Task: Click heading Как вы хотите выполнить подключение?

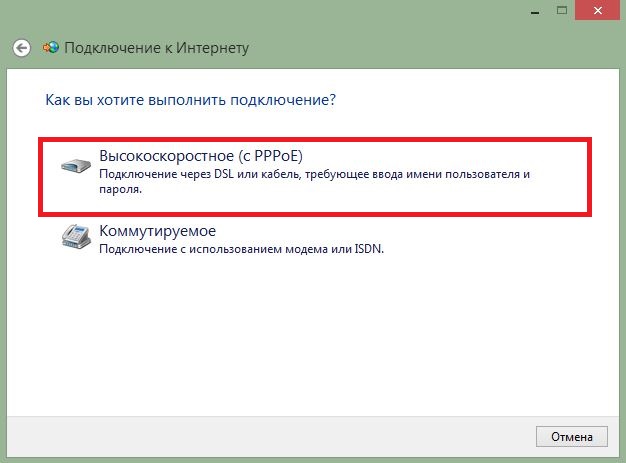Action: coord(190,100)
